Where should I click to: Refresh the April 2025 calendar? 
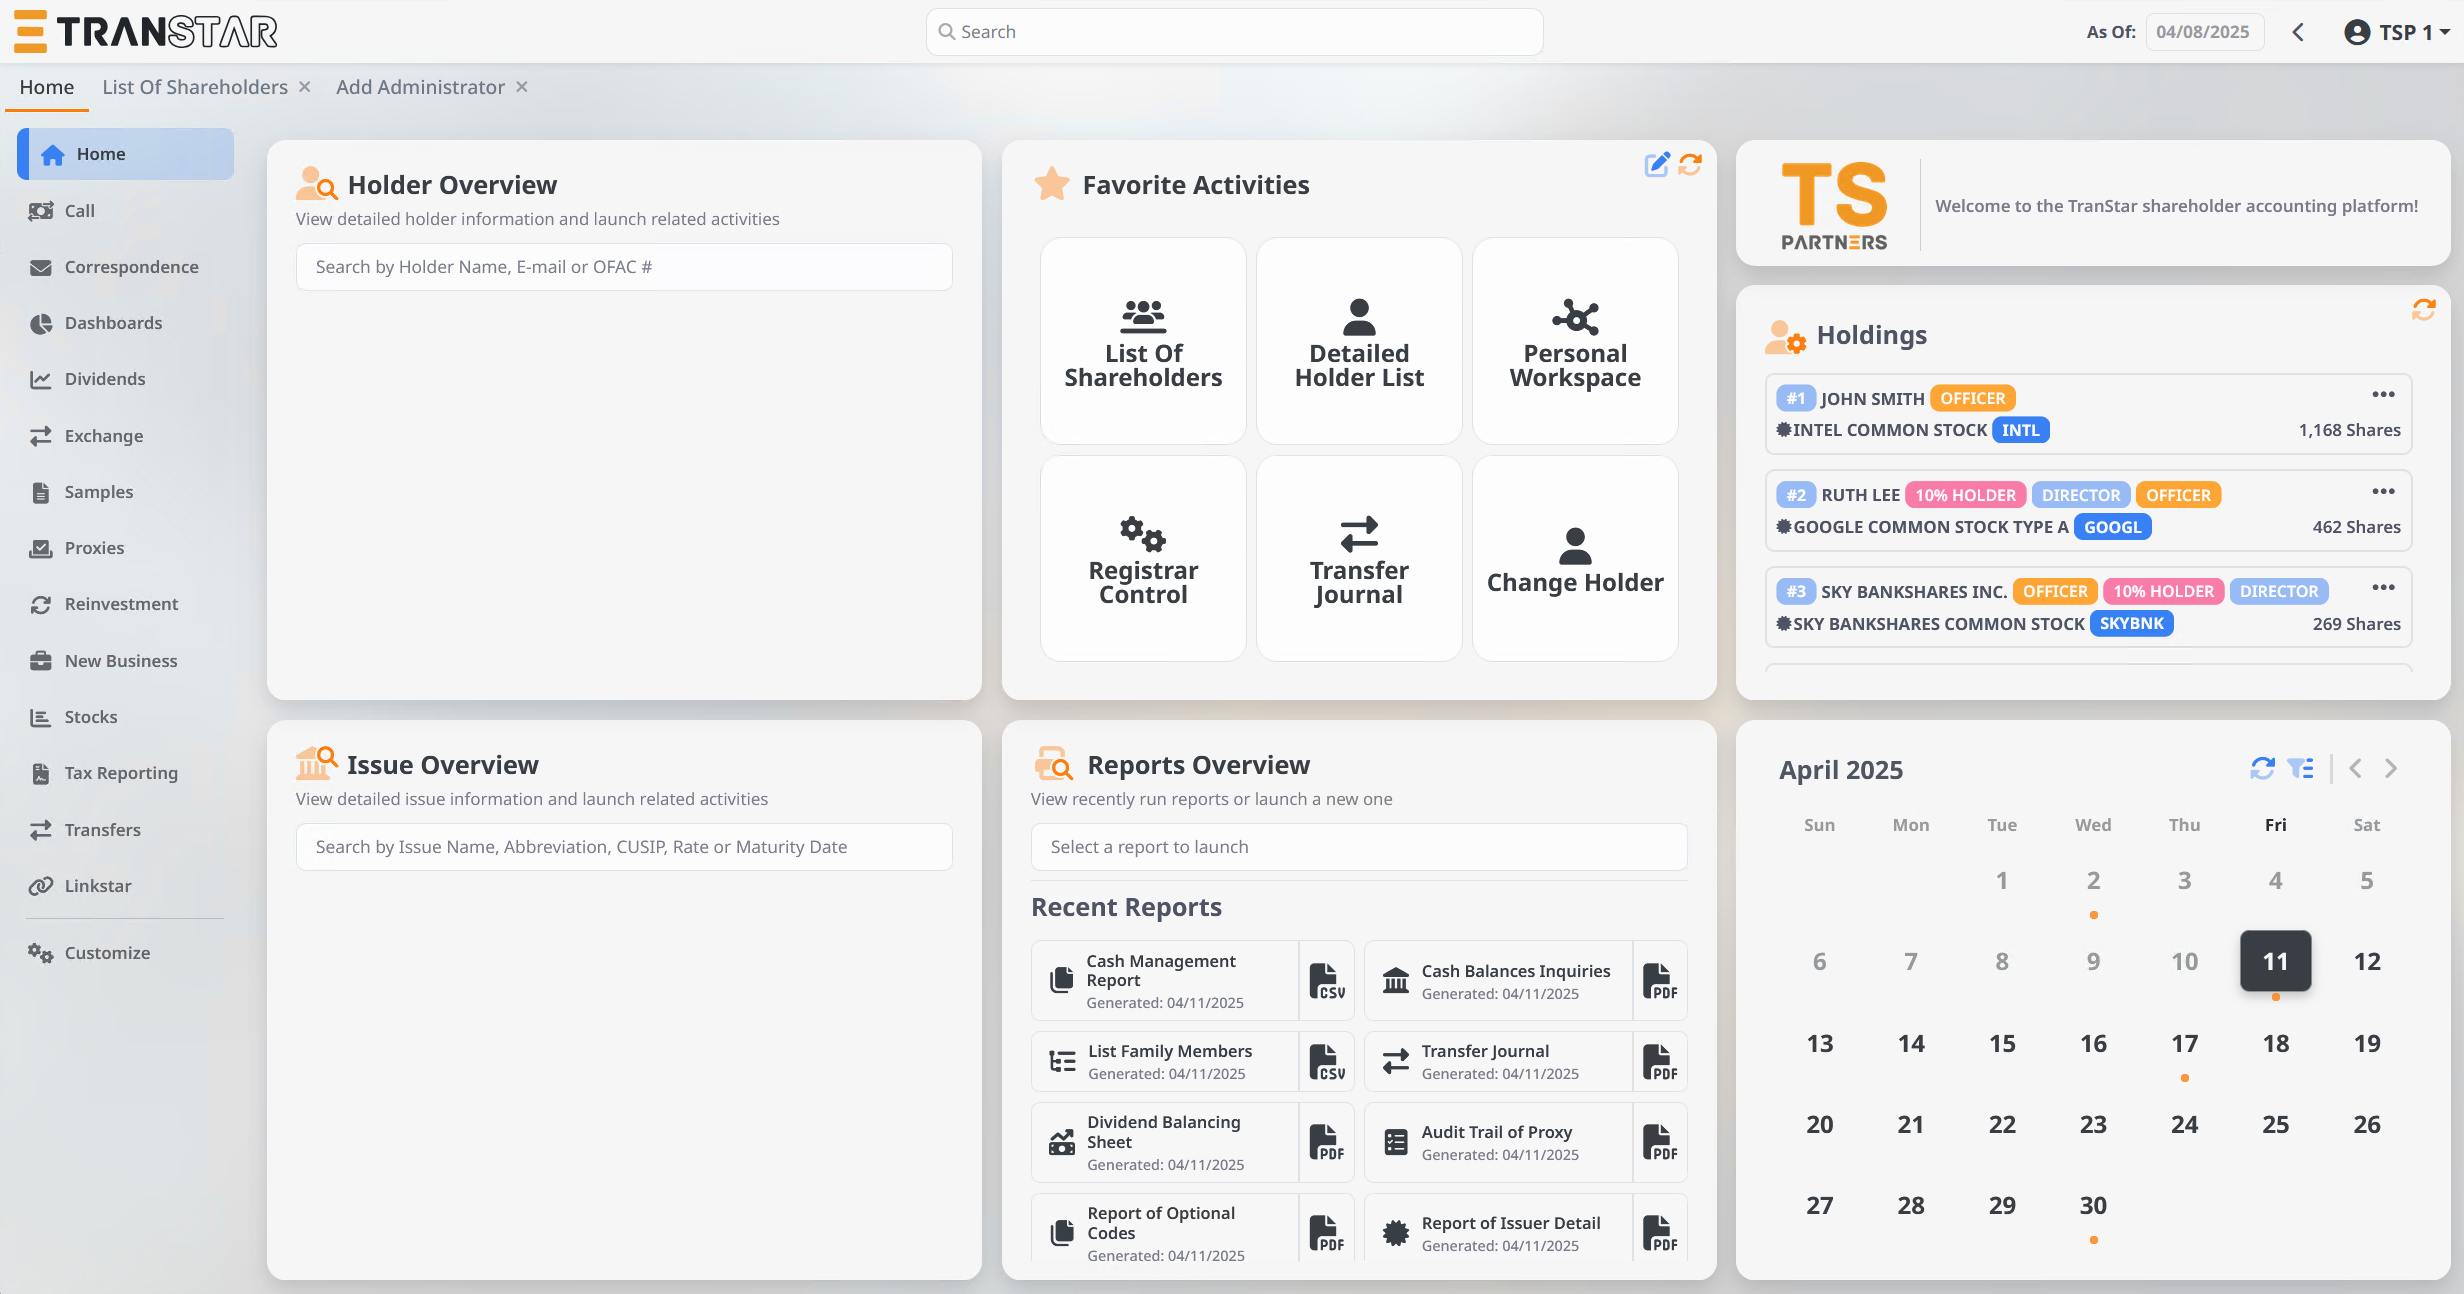pyautogui.click(x=2262, y=768)
